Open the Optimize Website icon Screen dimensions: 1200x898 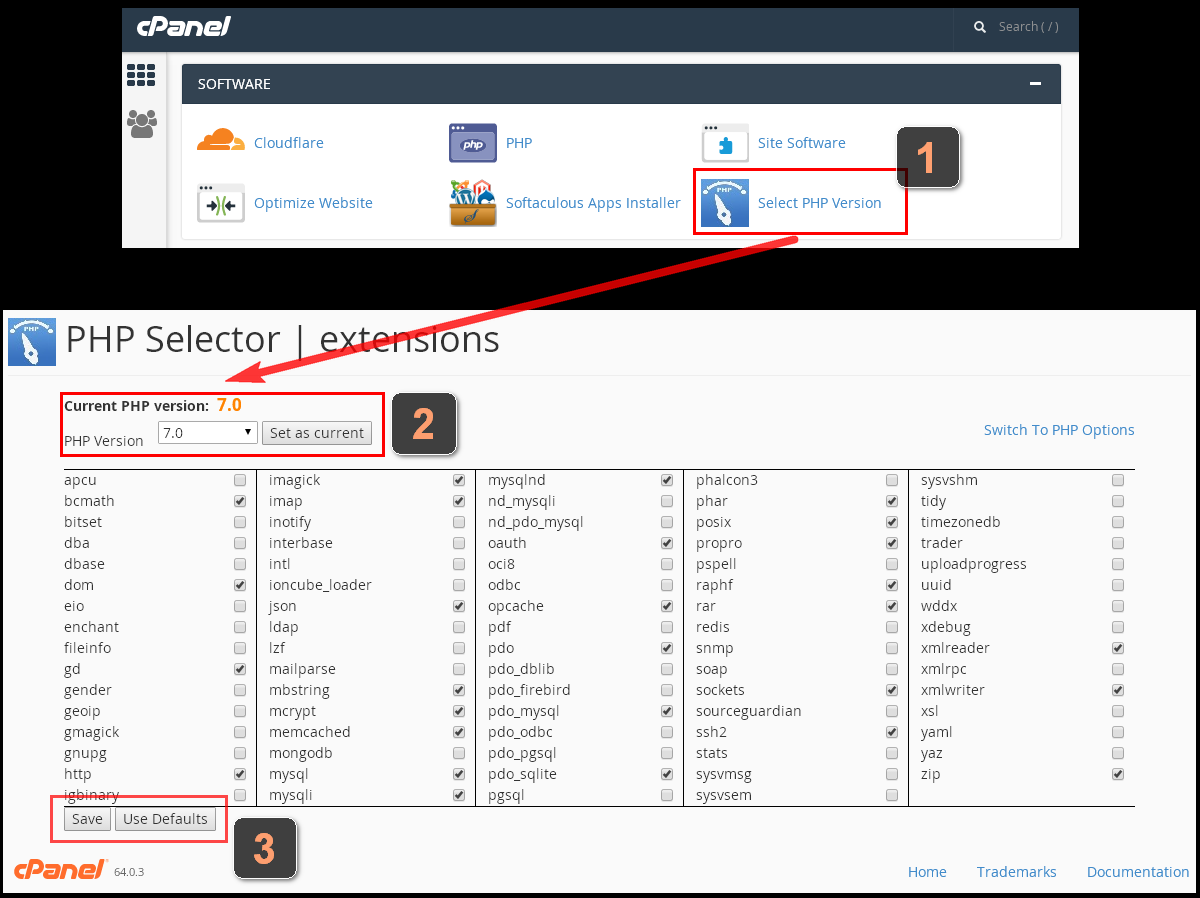click(221, 203)
